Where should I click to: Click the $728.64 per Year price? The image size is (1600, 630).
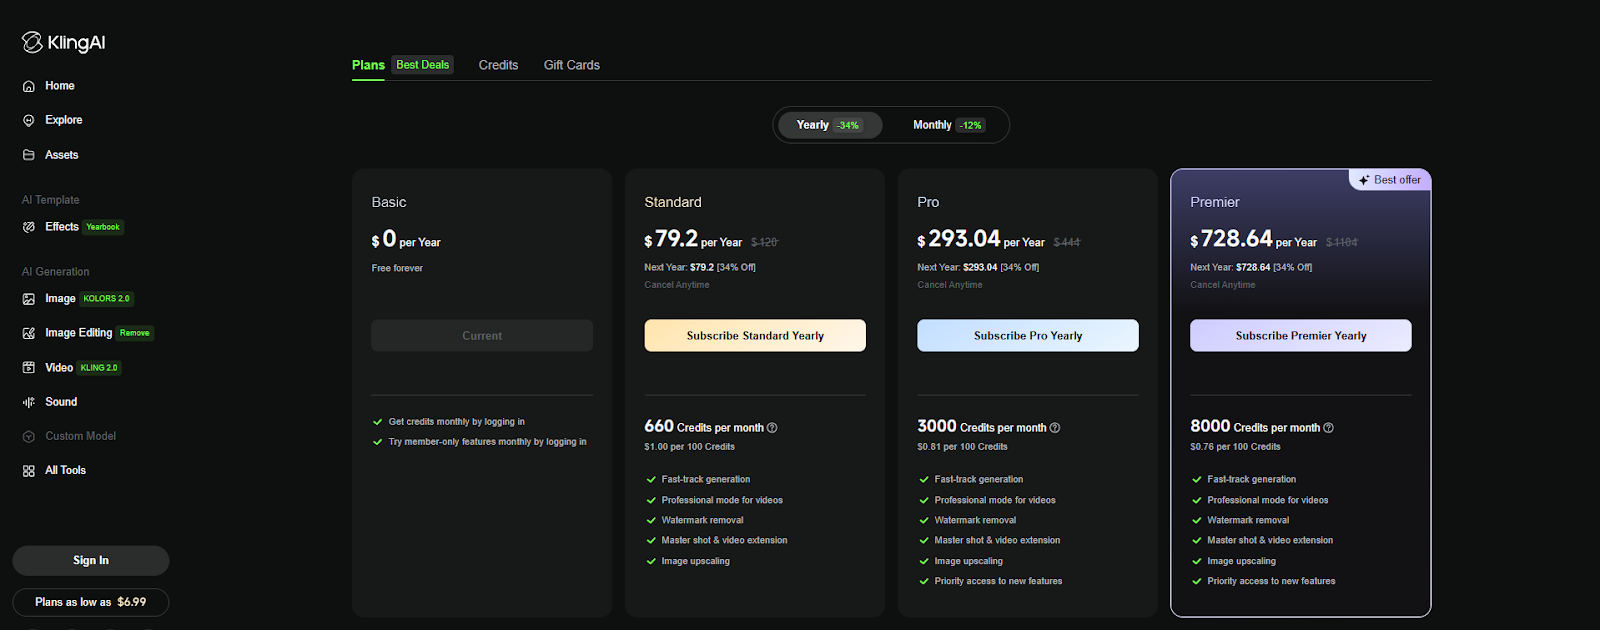click(1254, 239)
